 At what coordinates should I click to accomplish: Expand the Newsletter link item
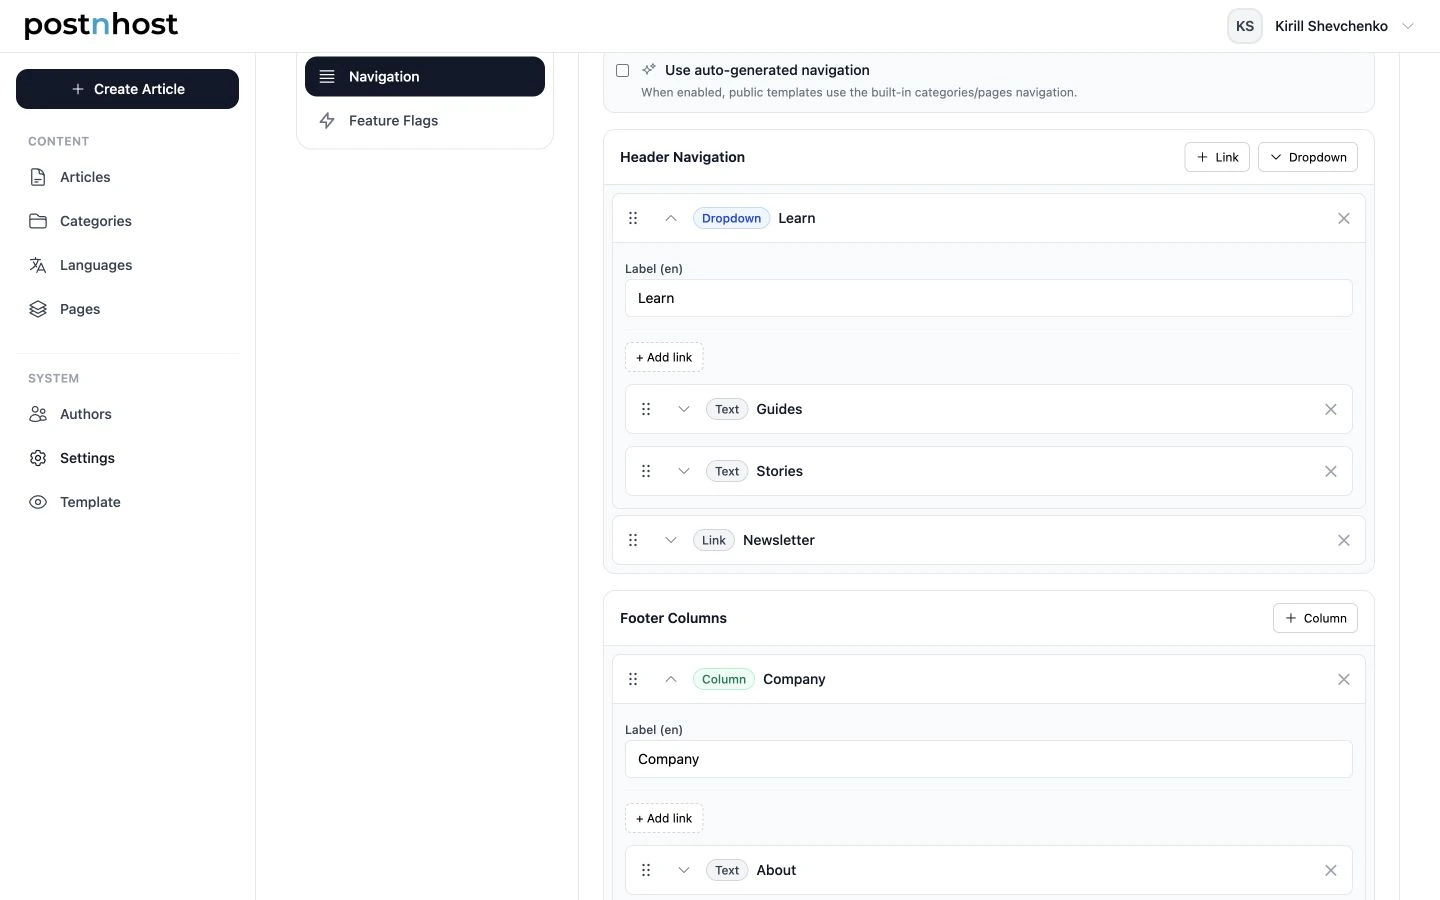click(671, 540)
